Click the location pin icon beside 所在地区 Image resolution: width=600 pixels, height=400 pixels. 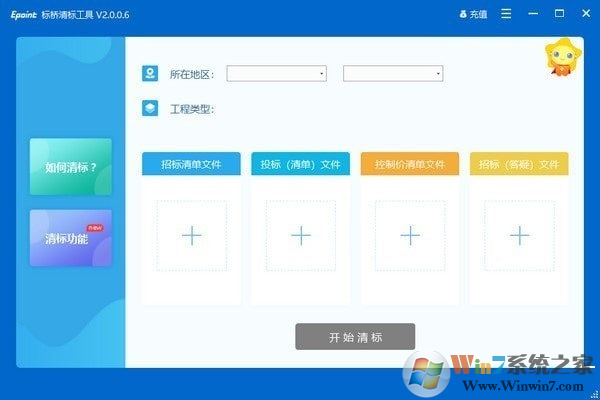point(150,73)
